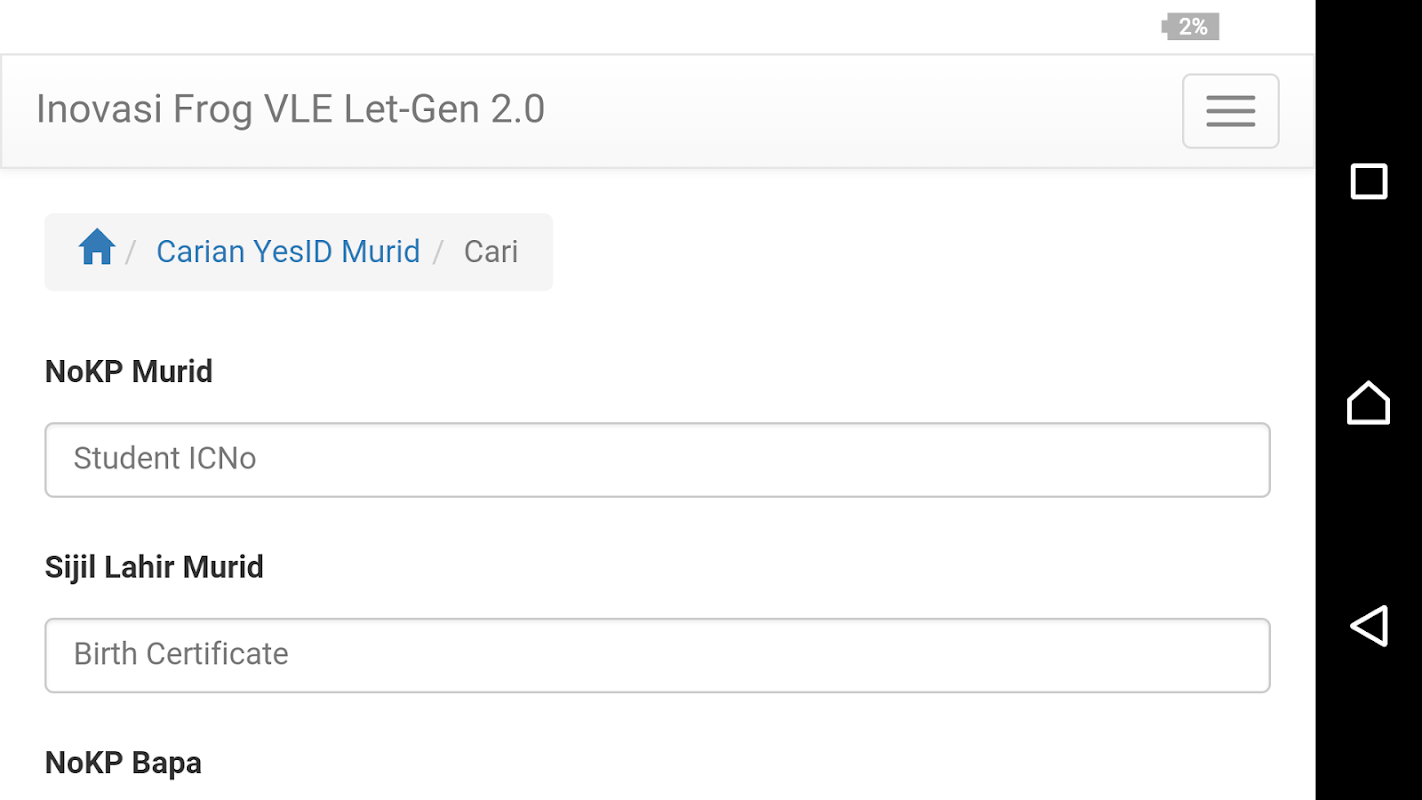
Task: Go home via the breadcrumb house icon
Action: point(97,247)
